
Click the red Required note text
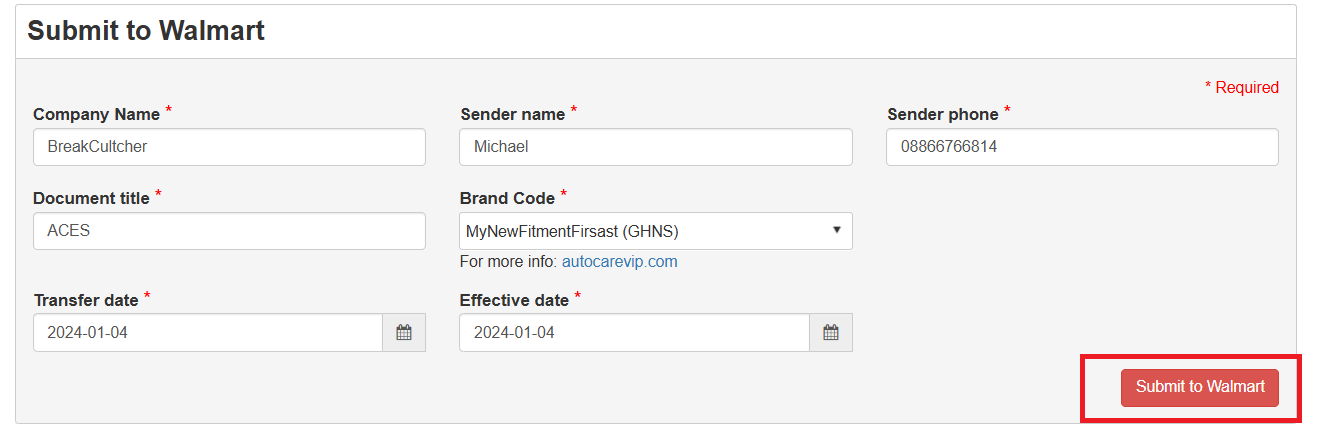[1246, 88]
